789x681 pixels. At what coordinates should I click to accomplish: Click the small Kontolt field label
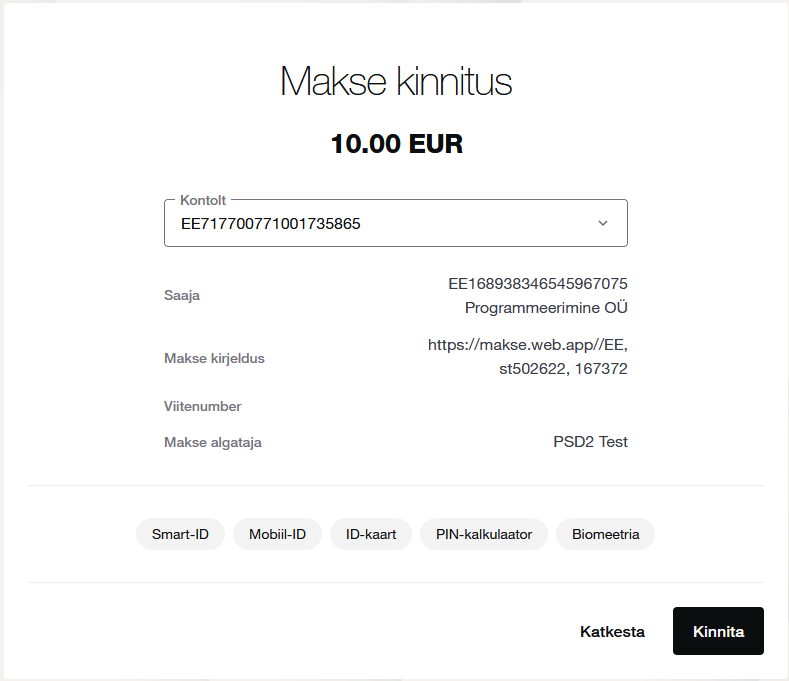(201, 200)
